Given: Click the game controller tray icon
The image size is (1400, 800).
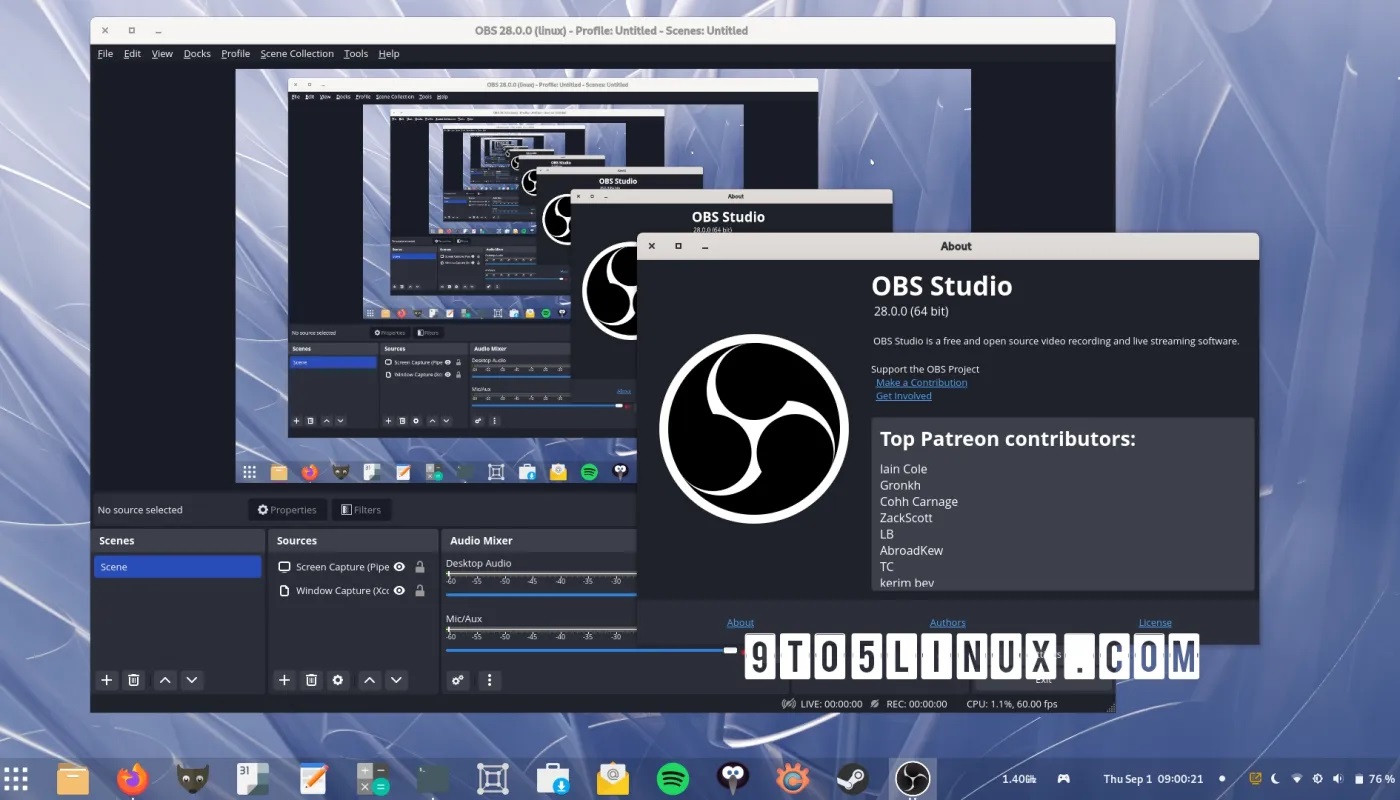Looking at the screenshot, I should click(x=1064, y=778).
